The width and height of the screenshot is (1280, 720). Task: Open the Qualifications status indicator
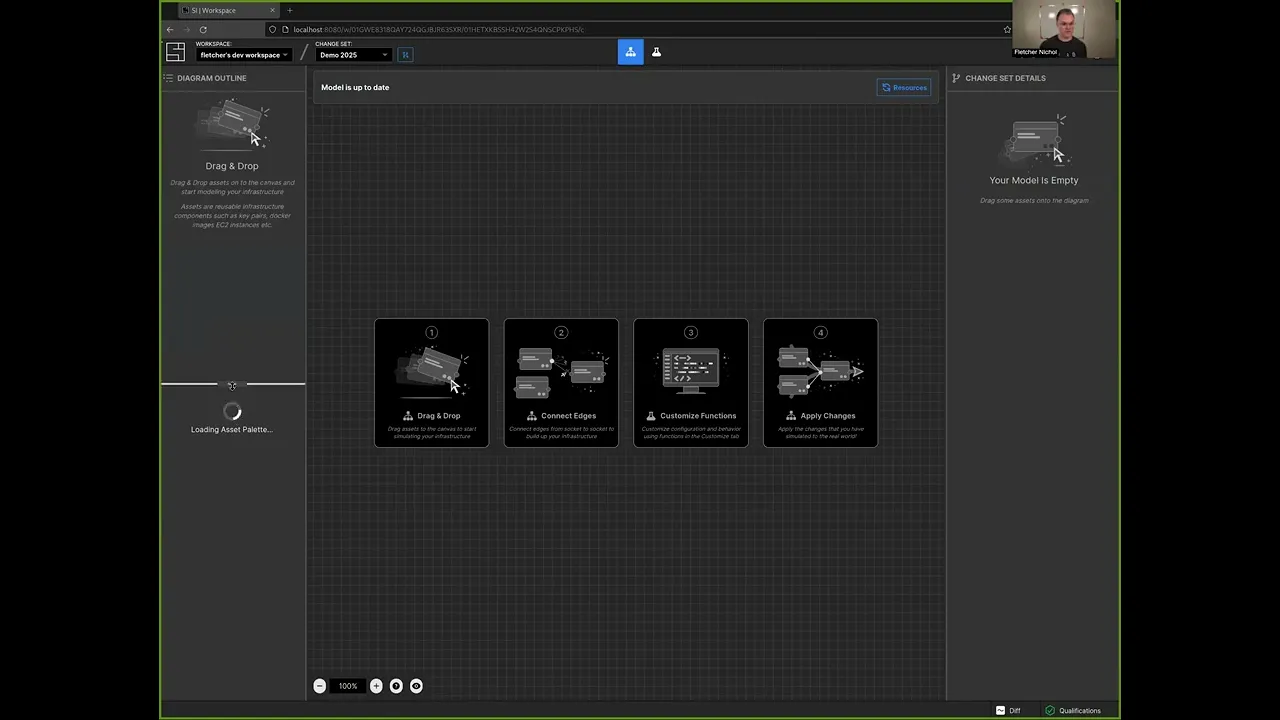coord(1073,710)
